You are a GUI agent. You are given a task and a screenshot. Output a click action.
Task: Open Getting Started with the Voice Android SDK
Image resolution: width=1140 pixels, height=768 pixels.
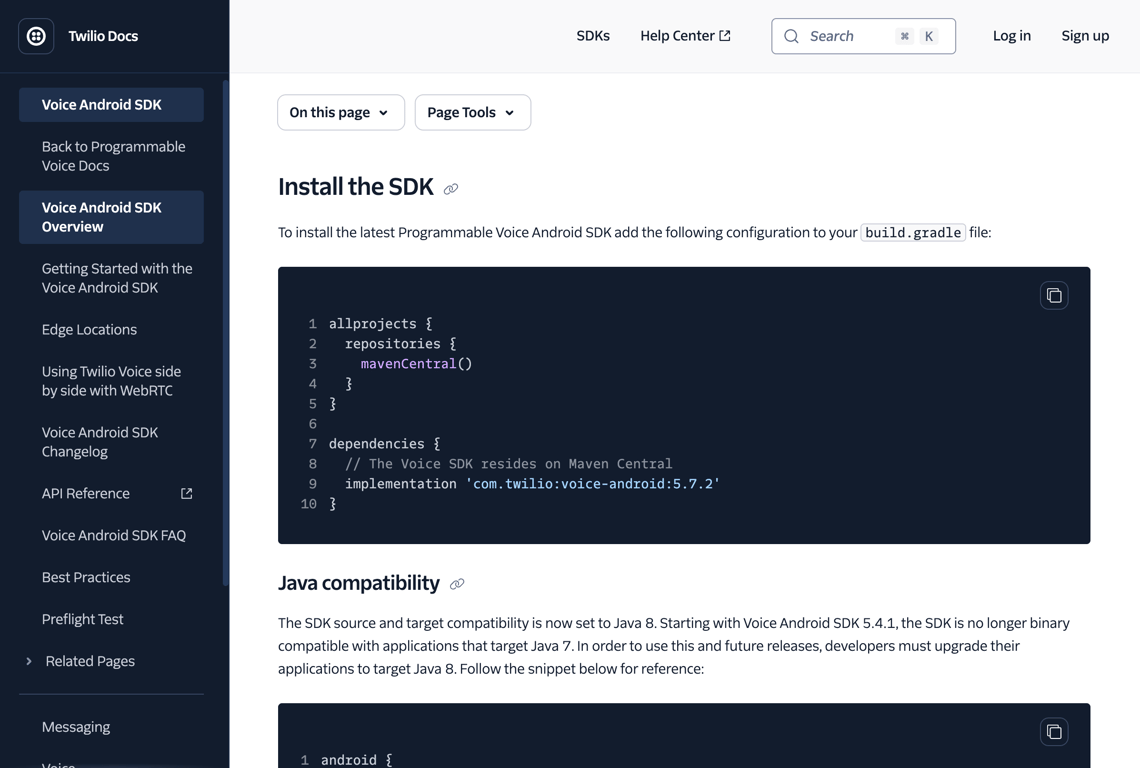tap(117, 277)
